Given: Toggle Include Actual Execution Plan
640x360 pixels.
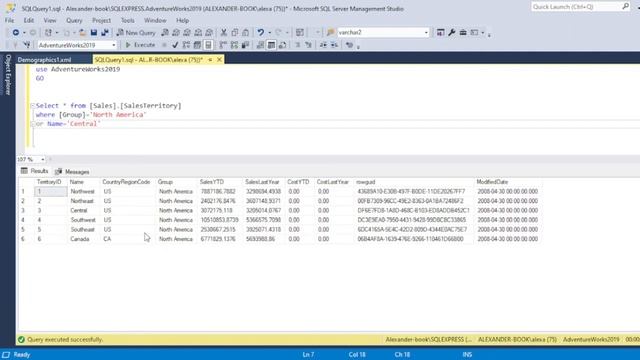Looking at the screenshot, I should pyautogui.click(x=223, y=45).
